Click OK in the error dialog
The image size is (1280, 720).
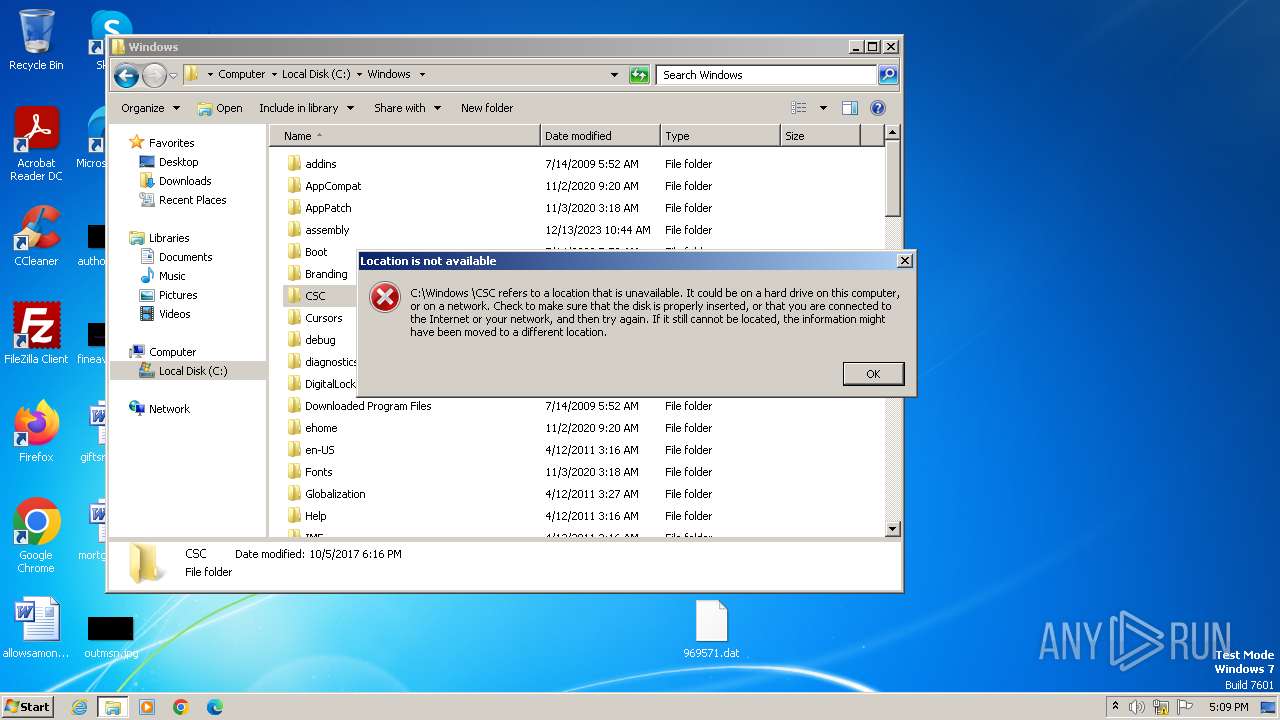[873, 373]
